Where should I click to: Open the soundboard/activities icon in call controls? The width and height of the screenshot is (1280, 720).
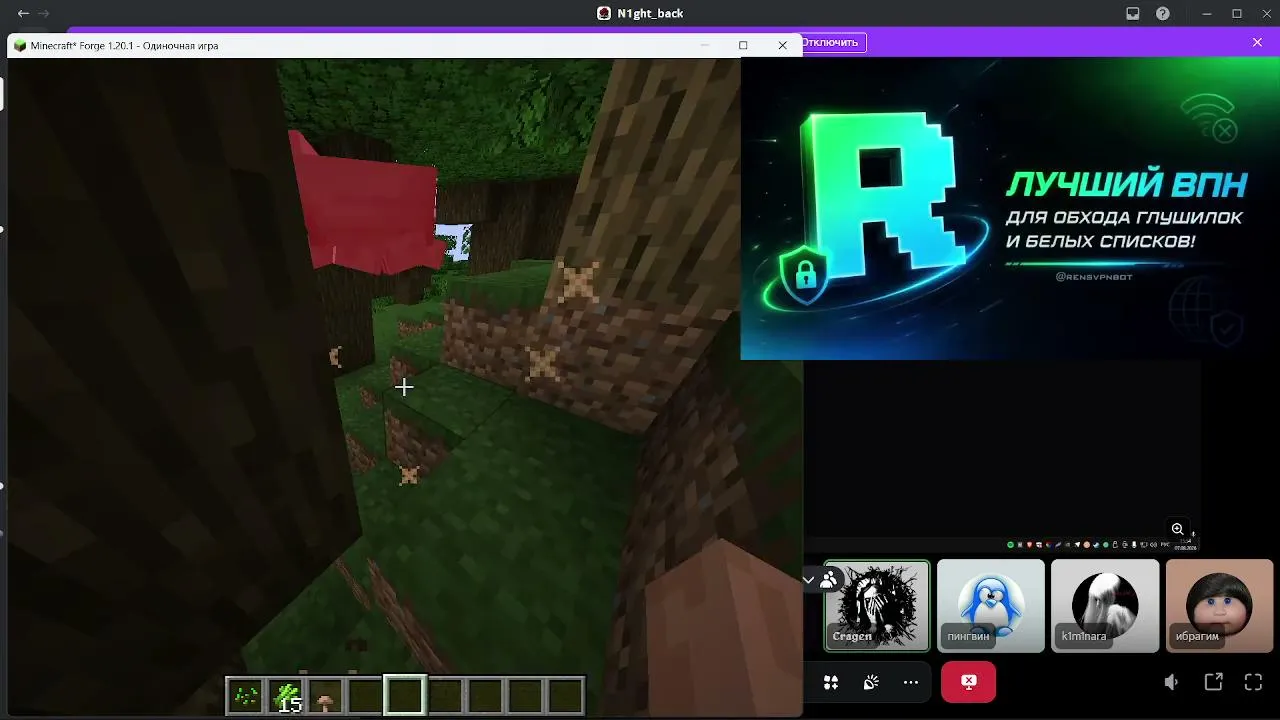[x=831, y=682]
